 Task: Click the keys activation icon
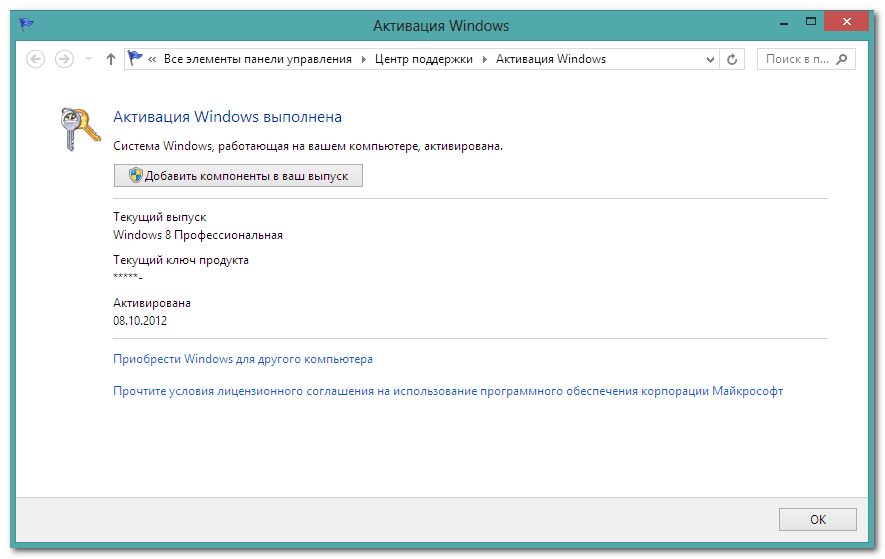pyautogui.click(x=80, y=129)
